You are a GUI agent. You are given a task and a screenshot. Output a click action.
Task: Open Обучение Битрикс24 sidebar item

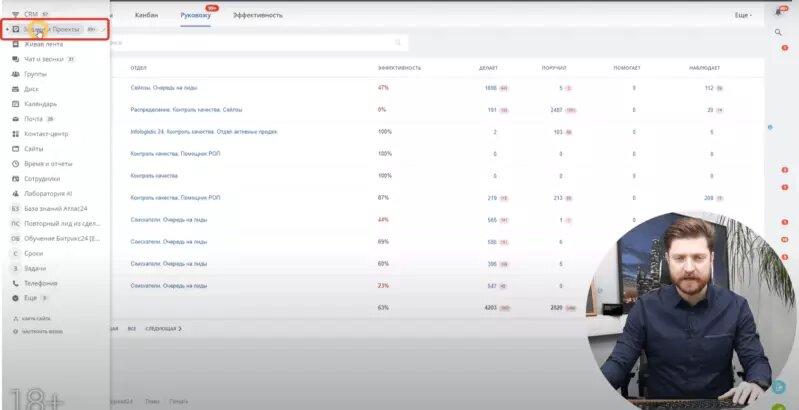(x=62, y=238)
